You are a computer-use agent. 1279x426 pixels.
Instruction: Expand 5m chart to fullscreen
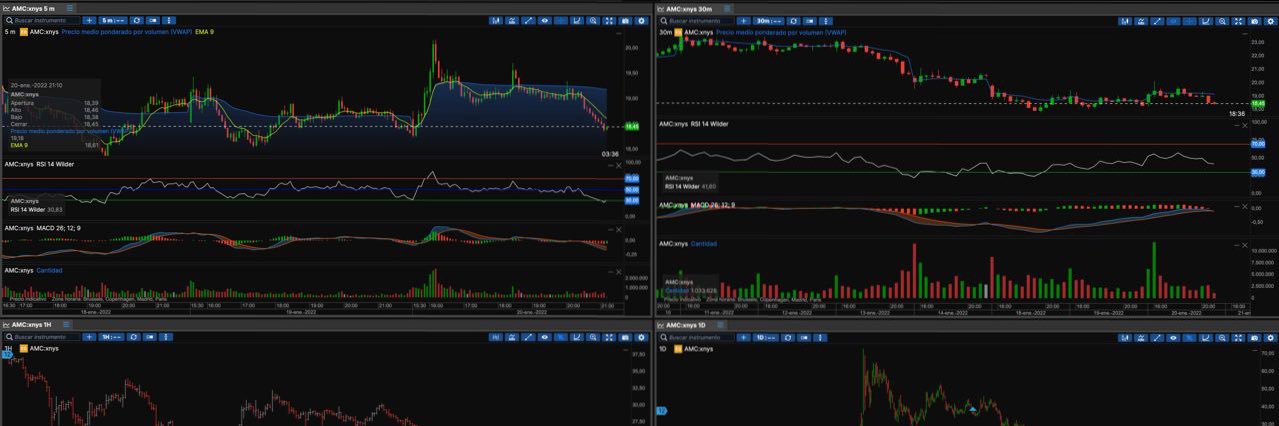point(609,20)
